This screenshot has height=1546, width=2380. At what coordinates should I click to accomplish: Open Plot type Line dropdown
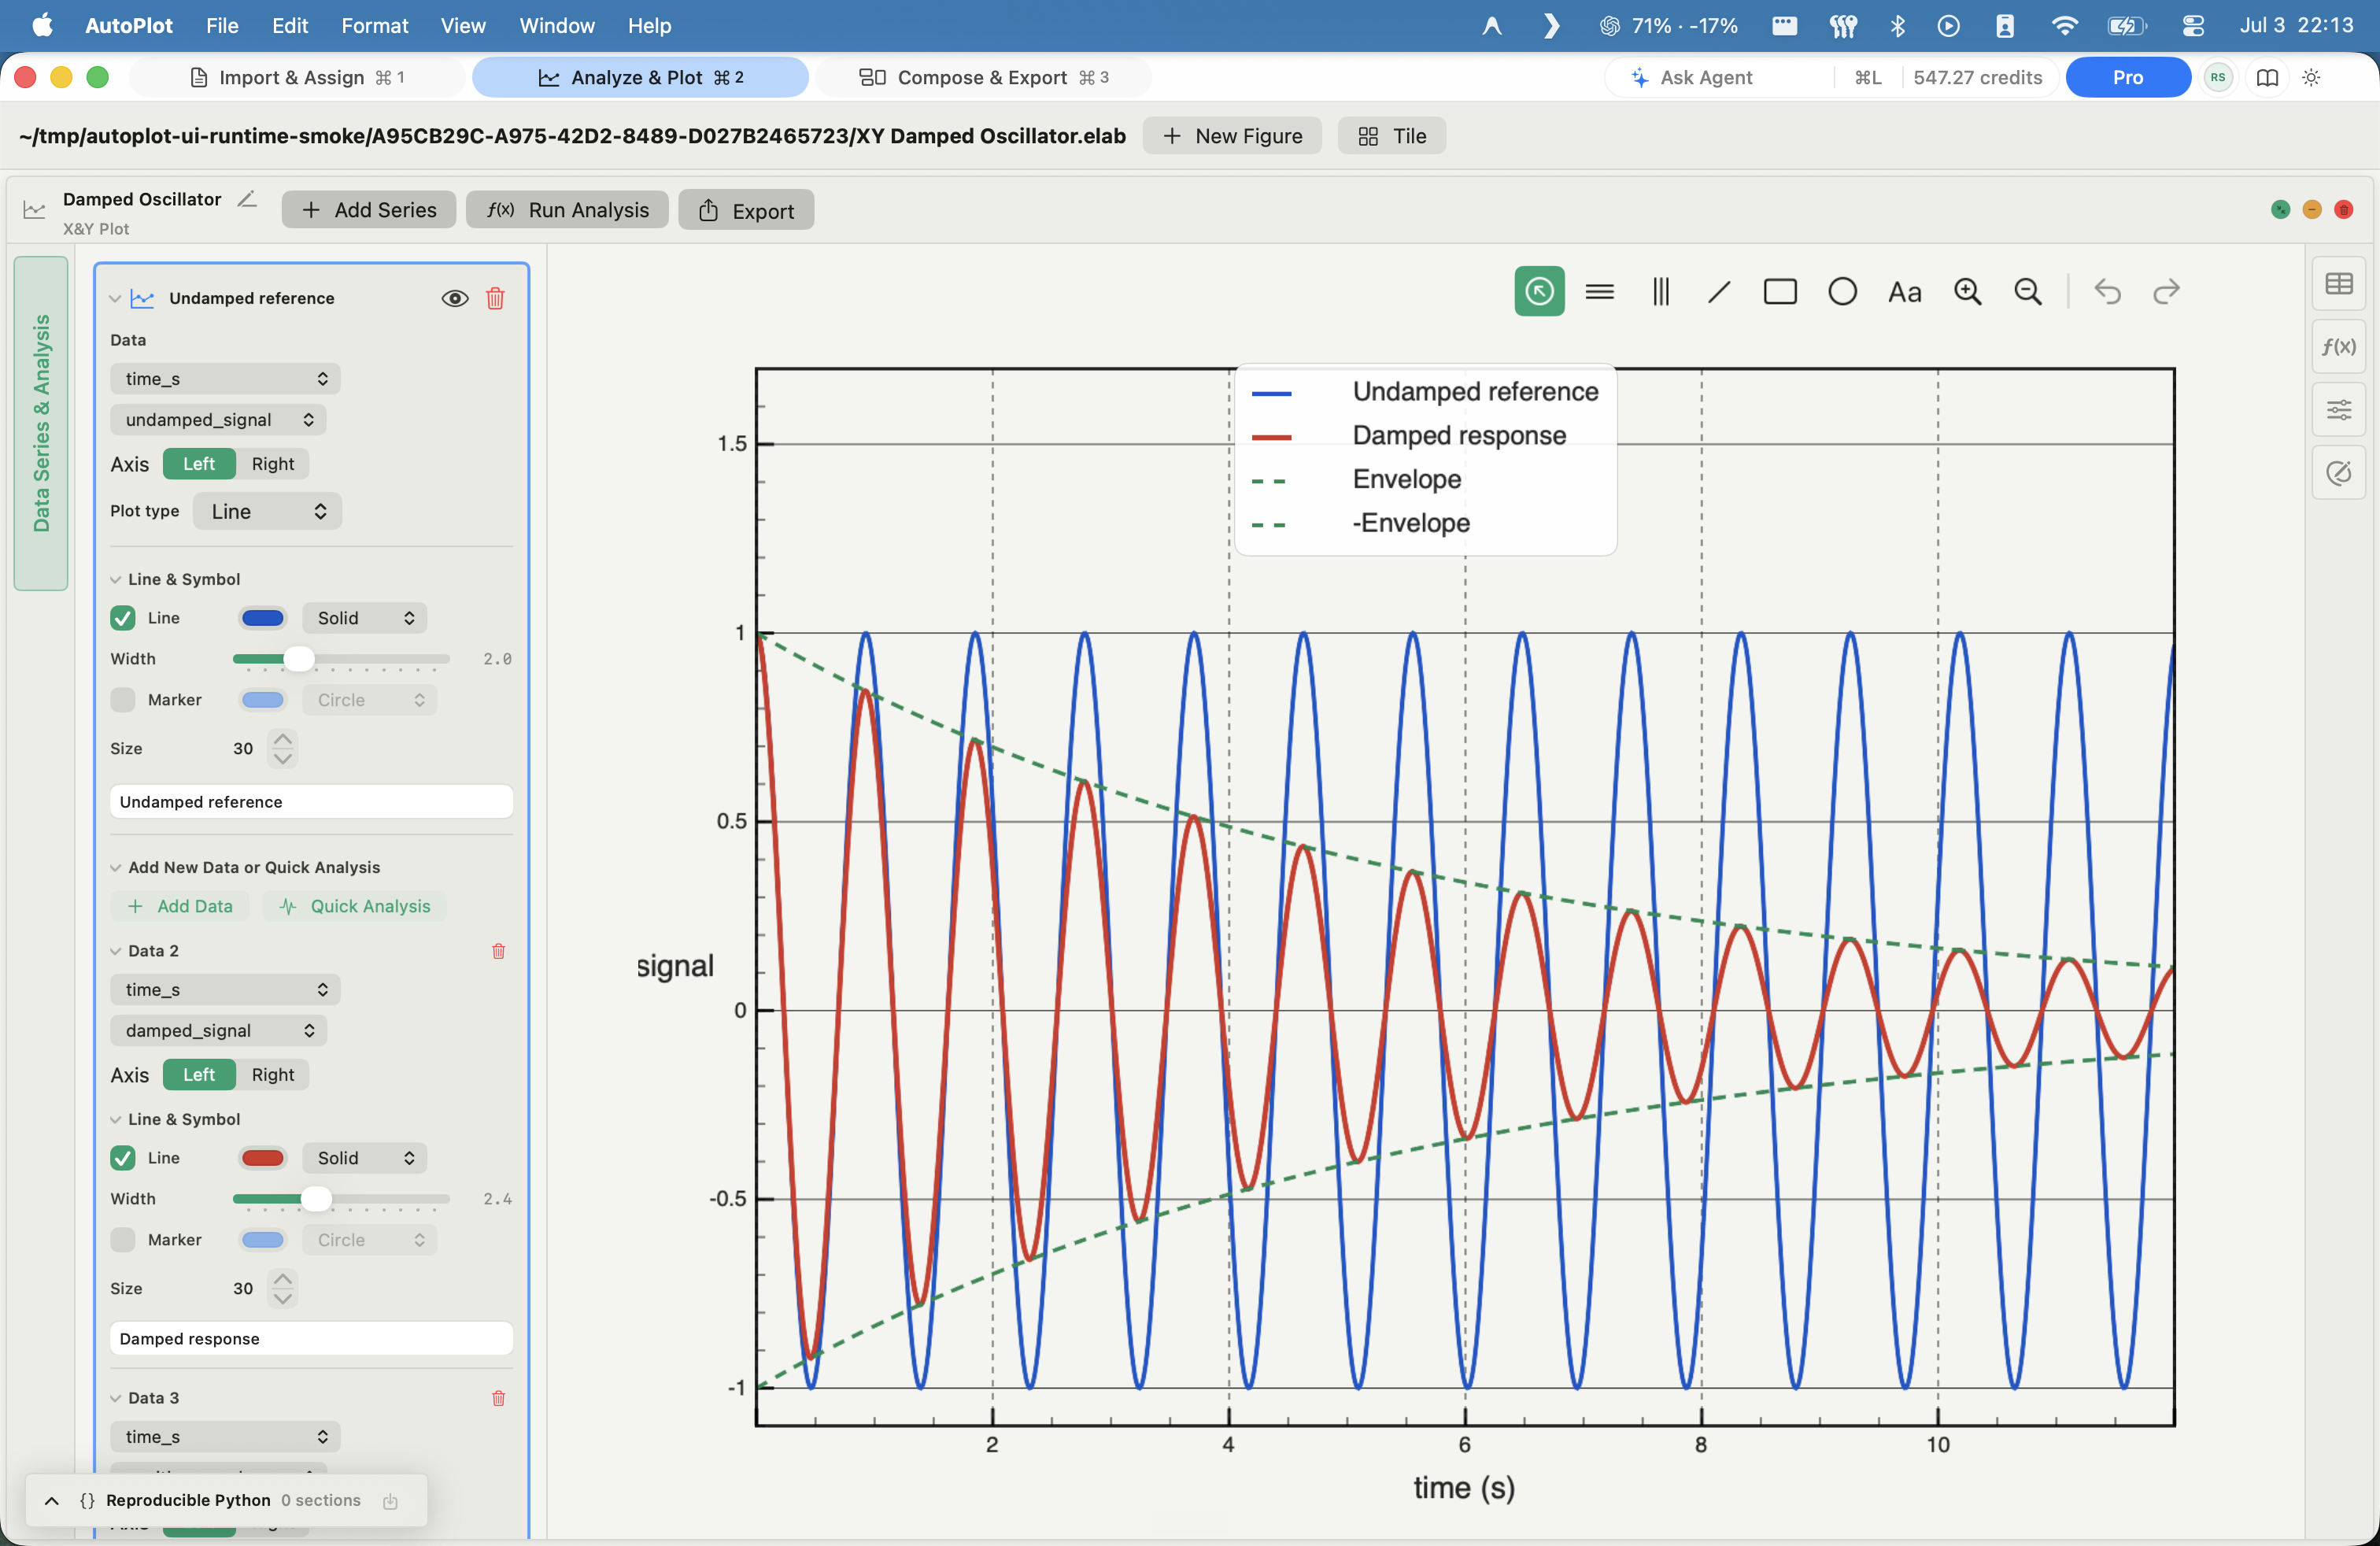267,511
